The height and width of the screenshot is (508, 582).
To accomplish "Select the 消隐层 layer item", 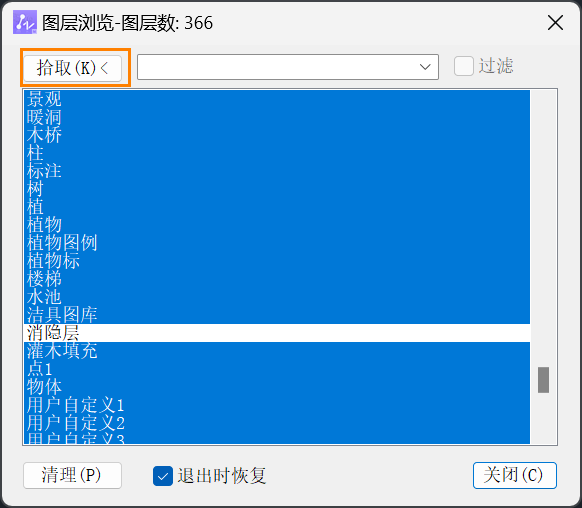I will (x=277, y=333).
